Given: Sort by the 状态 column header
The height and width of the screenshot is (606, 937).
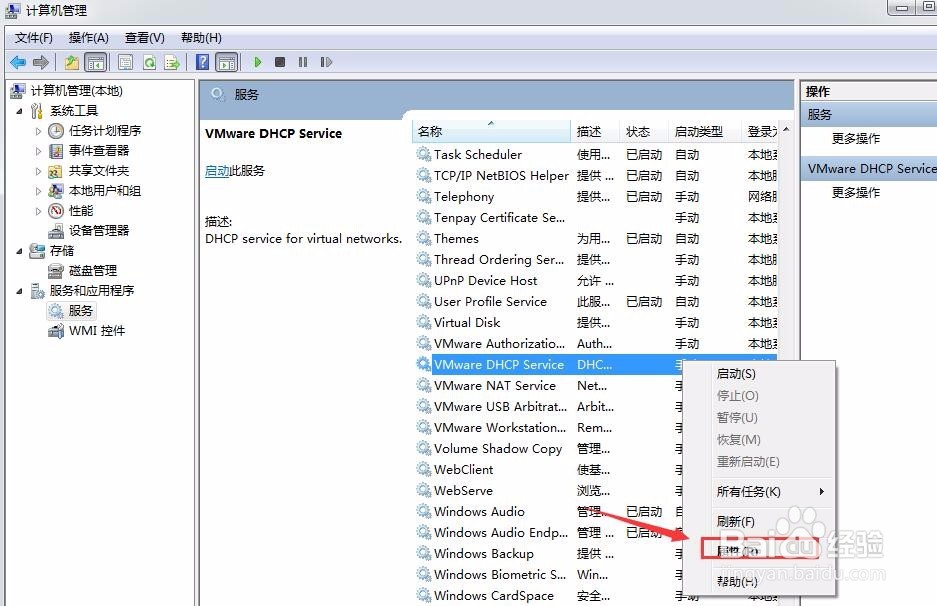Looking at the screenshot, I should tap(644, 131).
